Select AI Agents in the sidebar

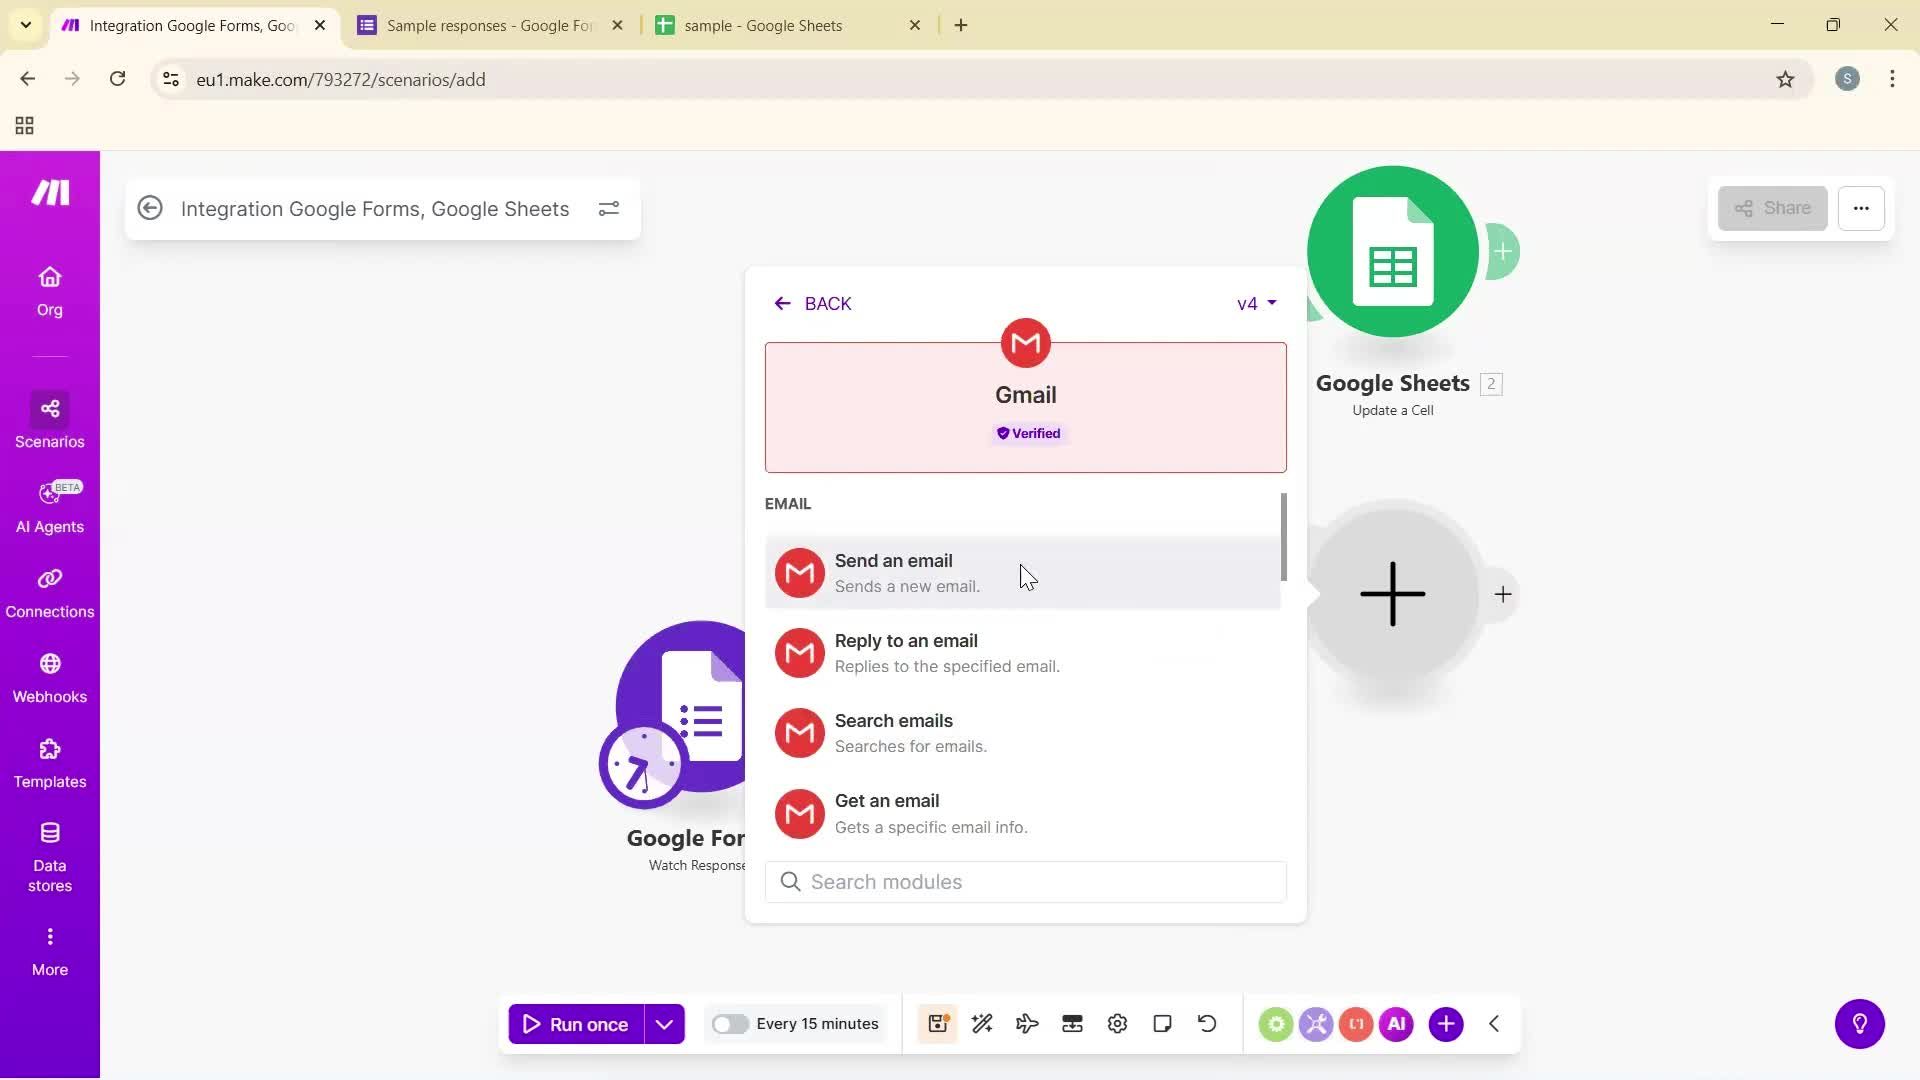(x=49, y=505)
